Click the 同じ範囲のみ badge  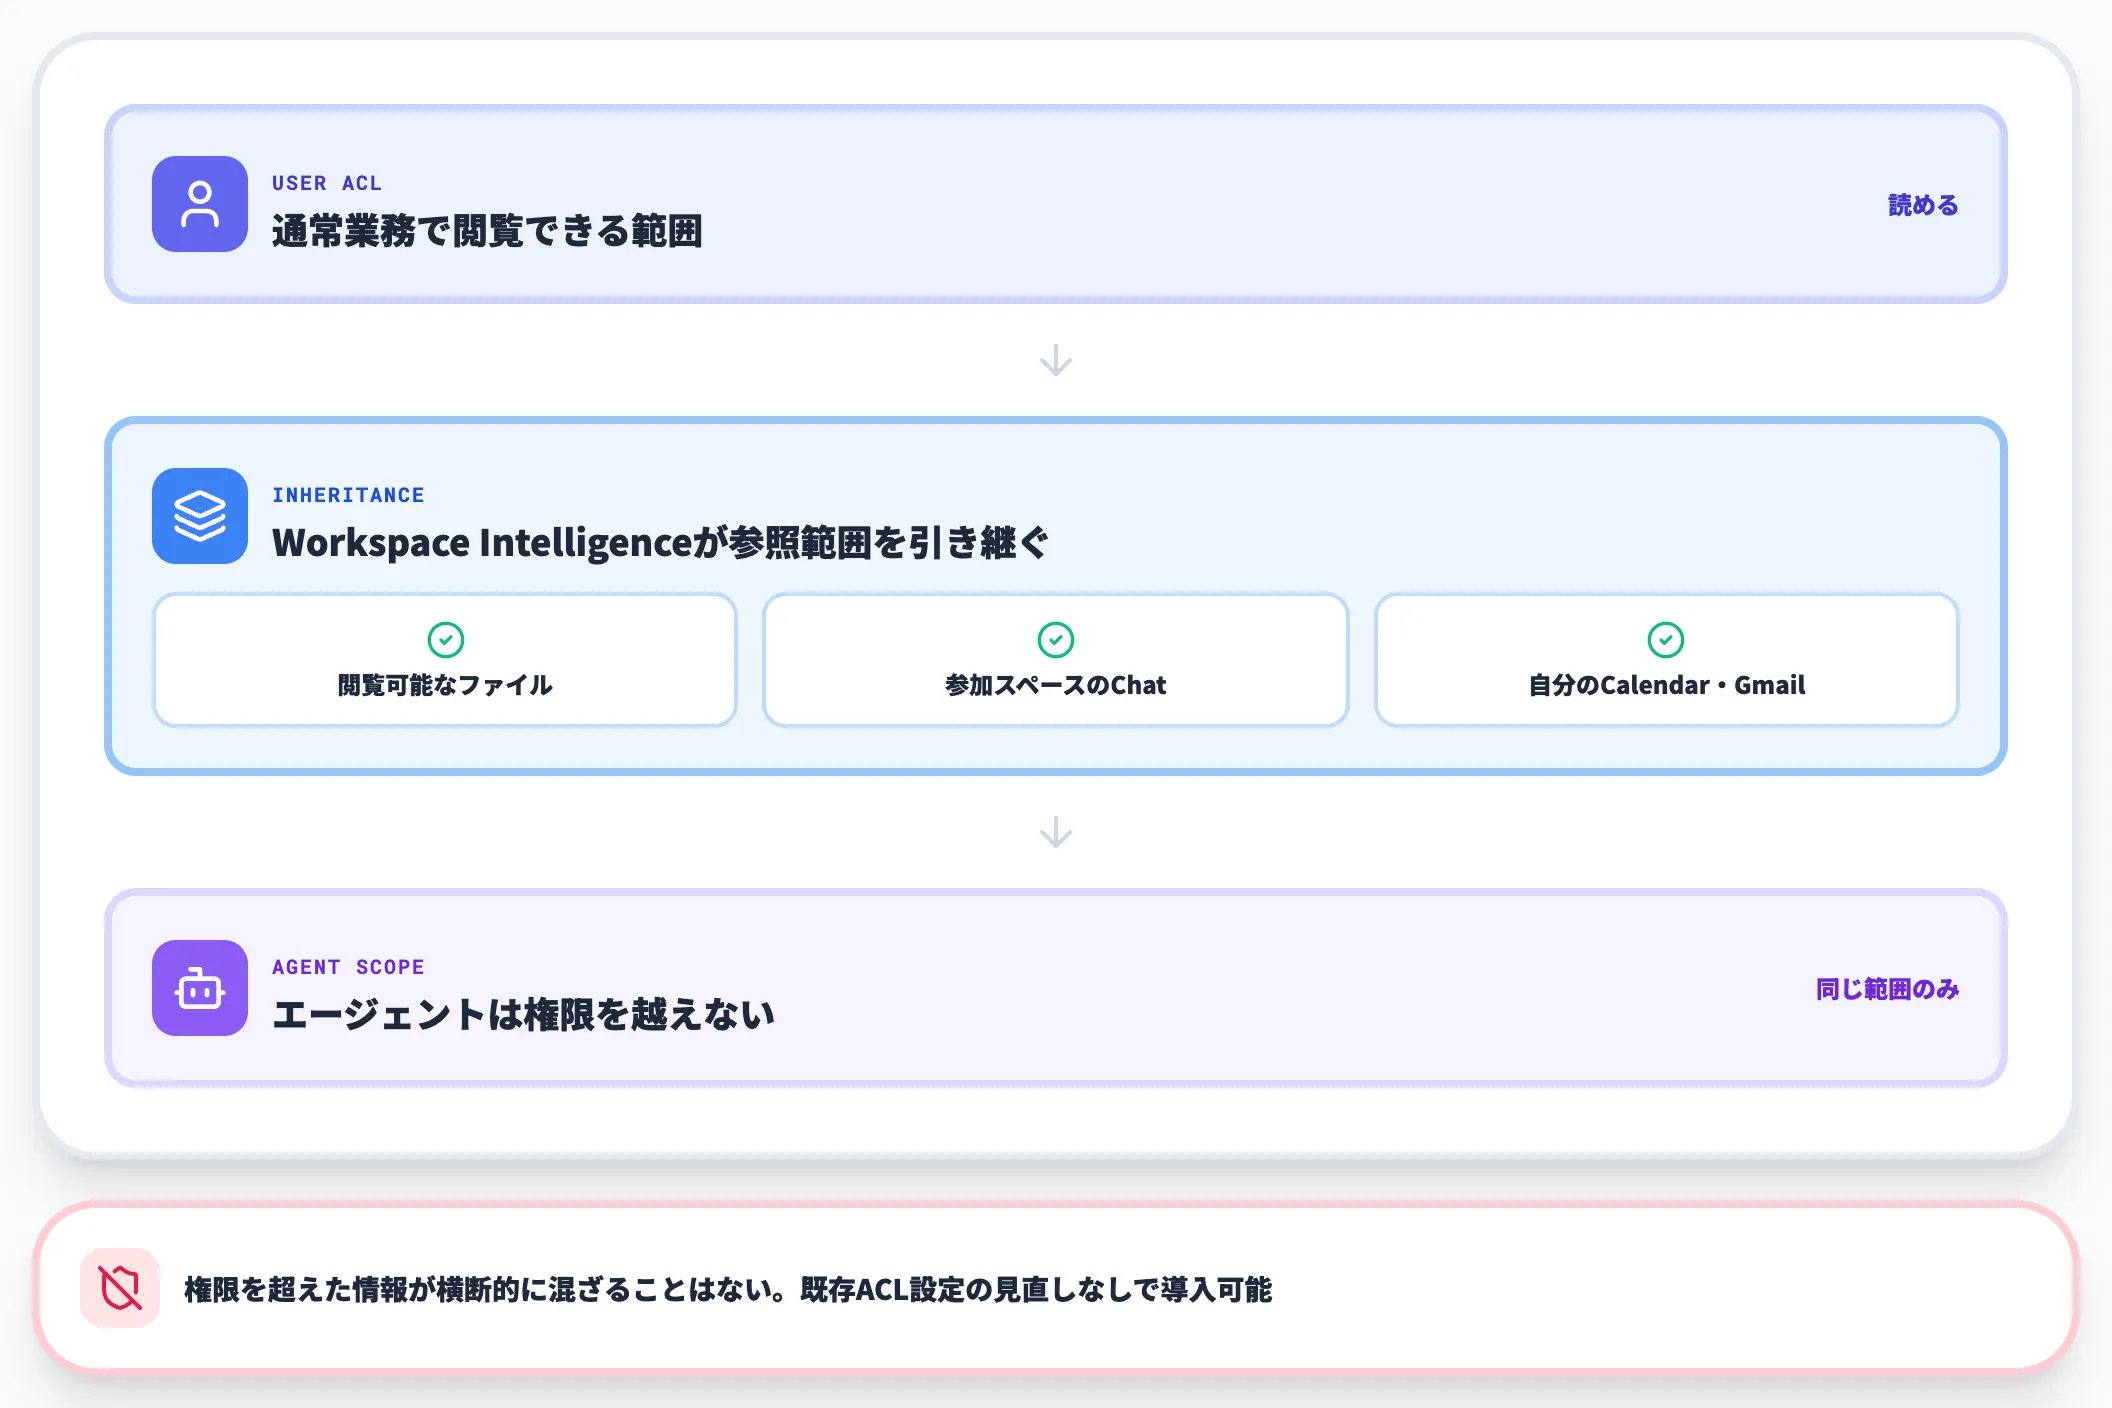point(1886,989)
